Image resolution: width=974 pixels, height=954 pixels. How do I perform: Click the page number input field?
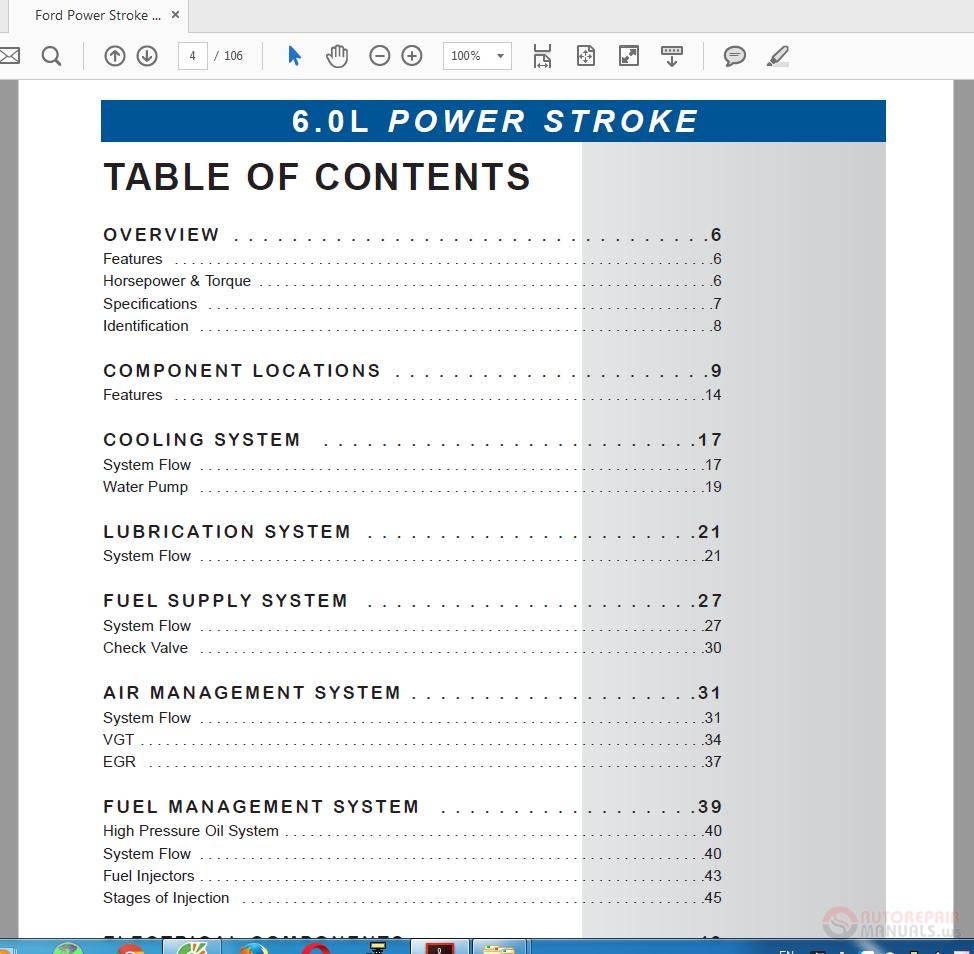pyautogui.click(x=193, y=56)
